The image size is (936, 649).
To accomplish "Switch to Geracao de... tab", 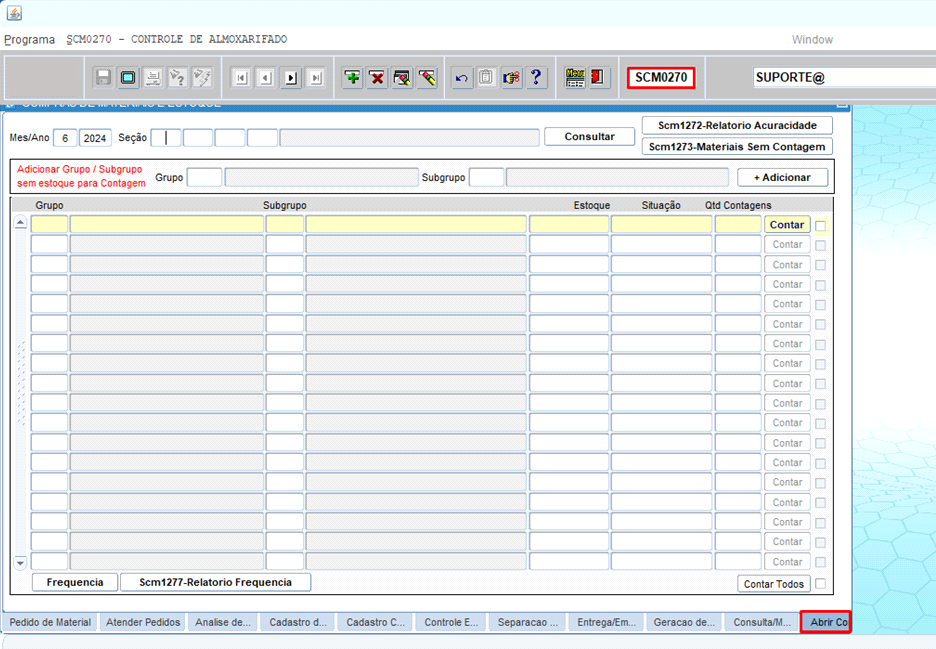I will click(684, 622).
